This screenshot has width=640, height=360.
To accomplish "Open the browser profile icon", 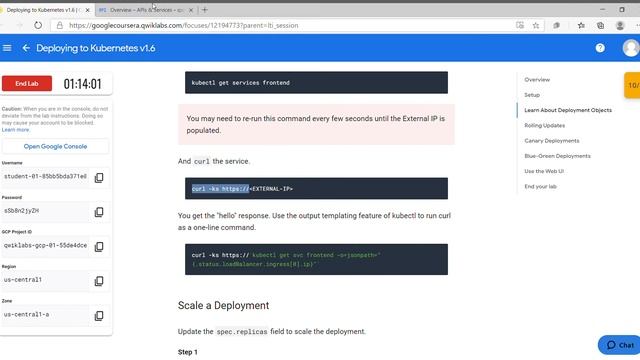I will [620, 25].
